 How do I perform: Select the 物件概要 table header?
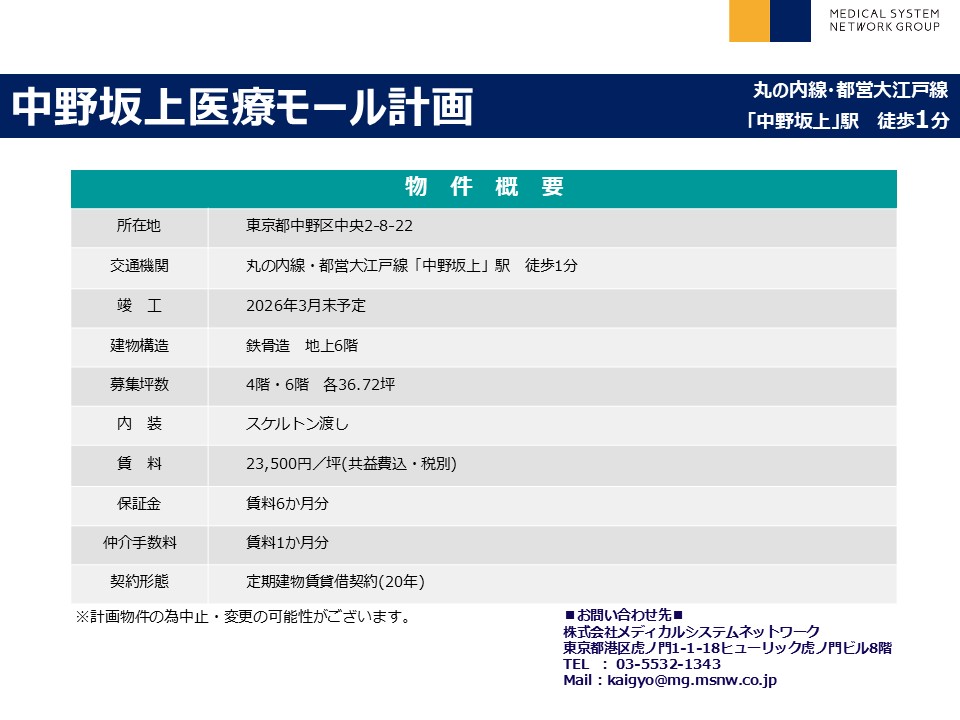click(x=483, y=187)
